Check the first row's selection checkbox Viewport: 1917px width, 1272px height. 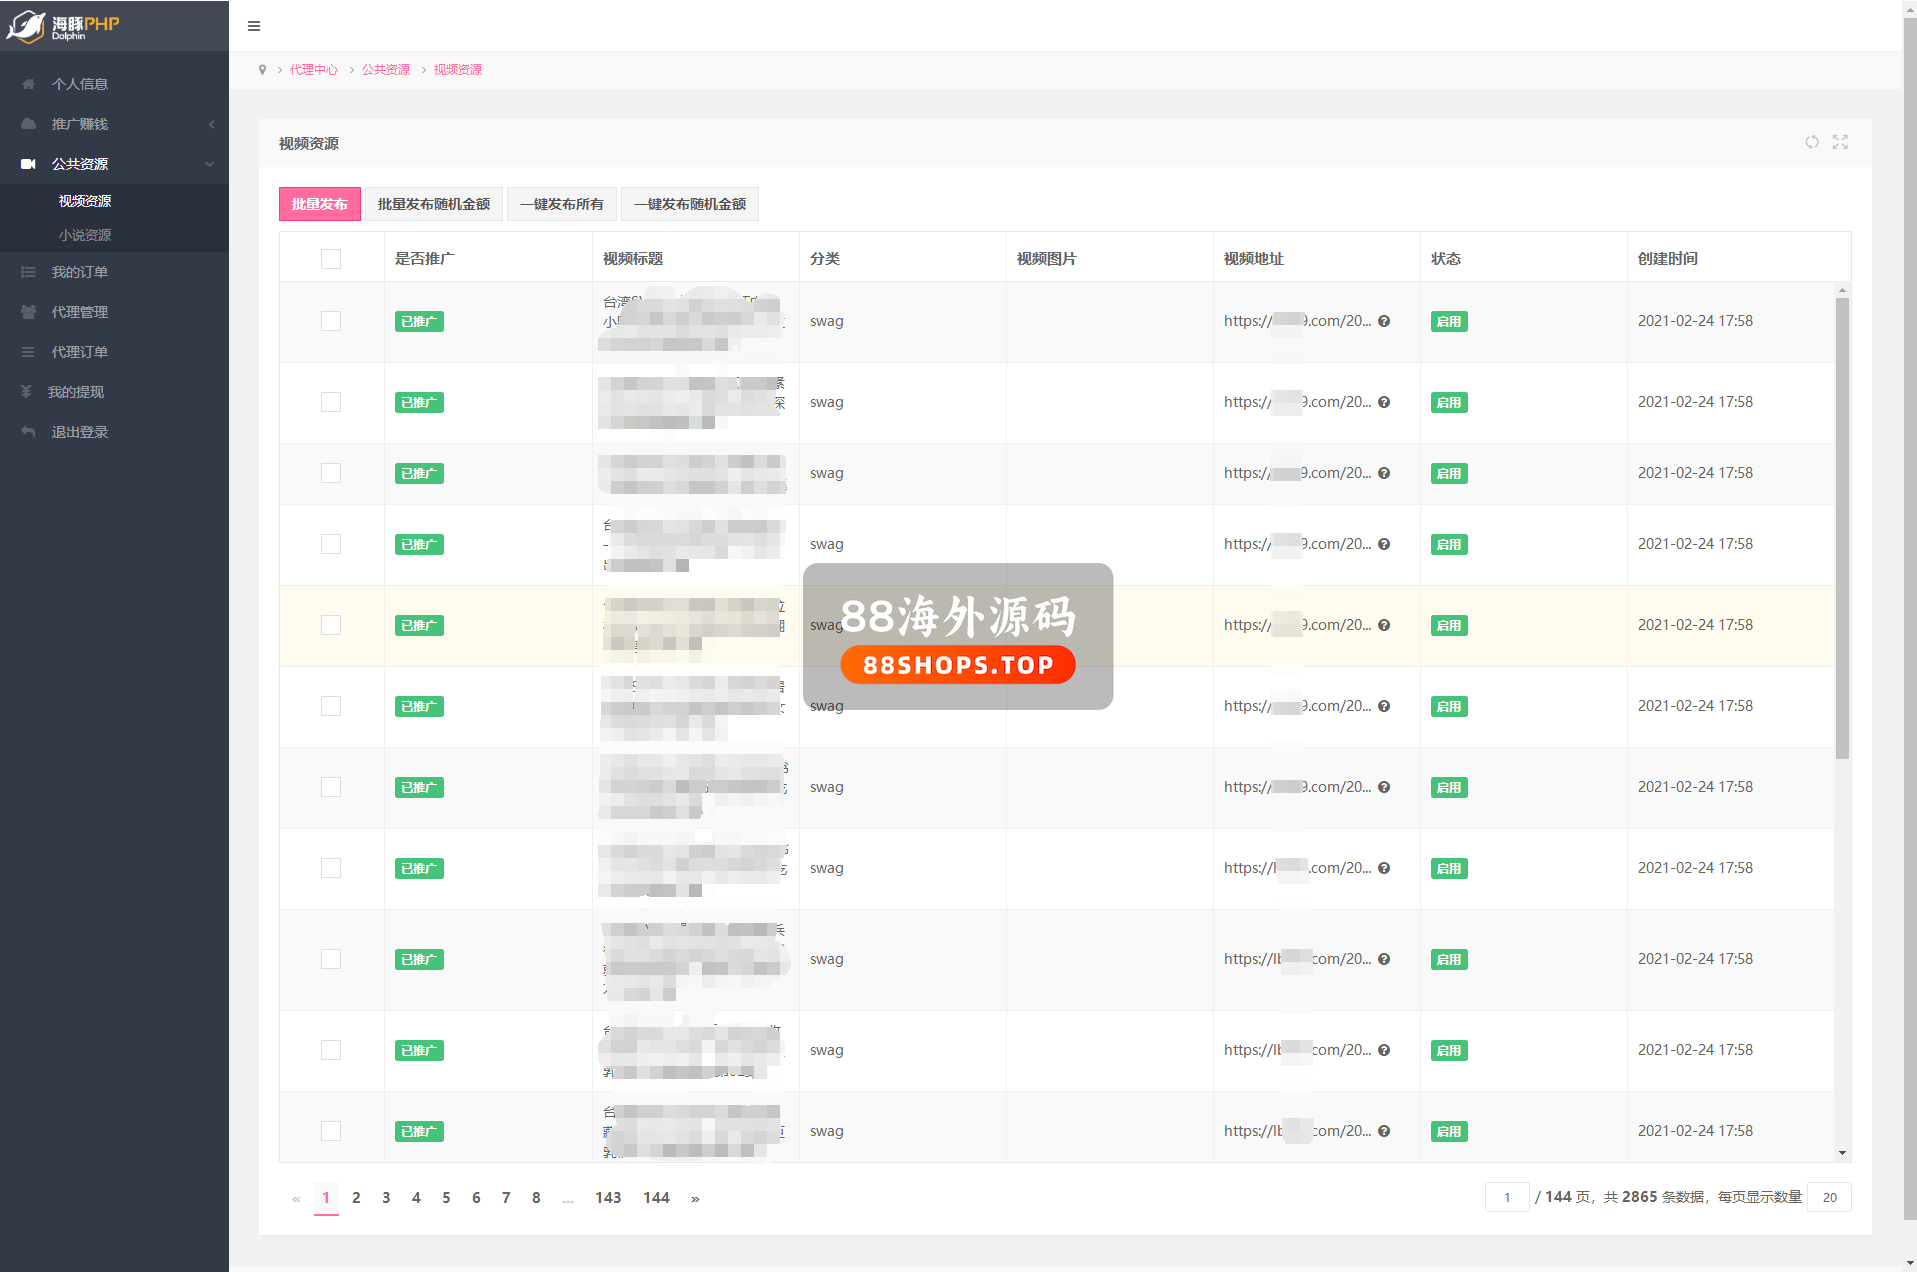click(331, 321)
